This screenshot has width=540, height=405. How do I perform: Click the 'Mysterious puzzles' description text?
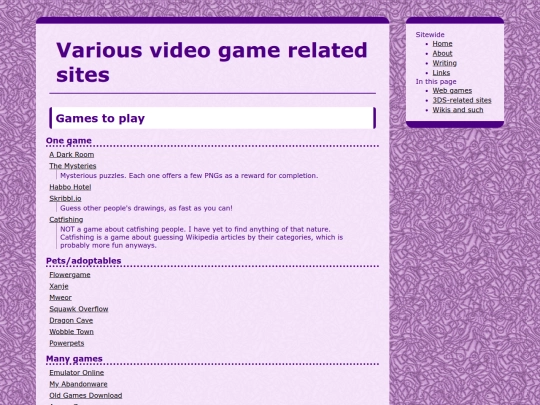(189, 176)
